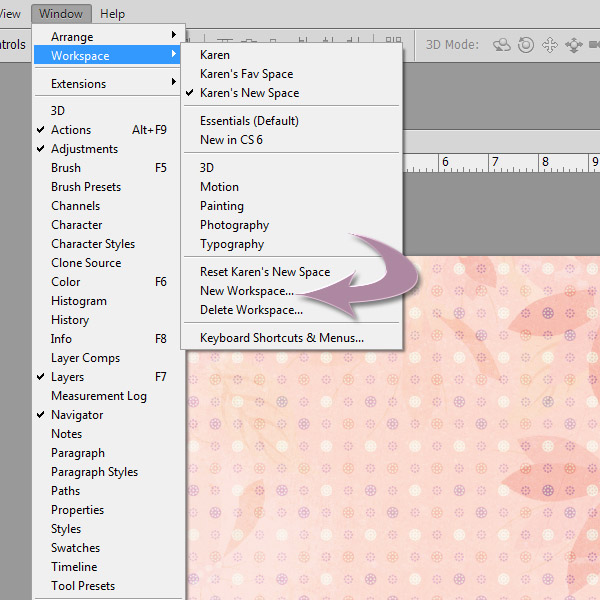
Task: Show the Character Styles panel
Action: click(107, 244)
